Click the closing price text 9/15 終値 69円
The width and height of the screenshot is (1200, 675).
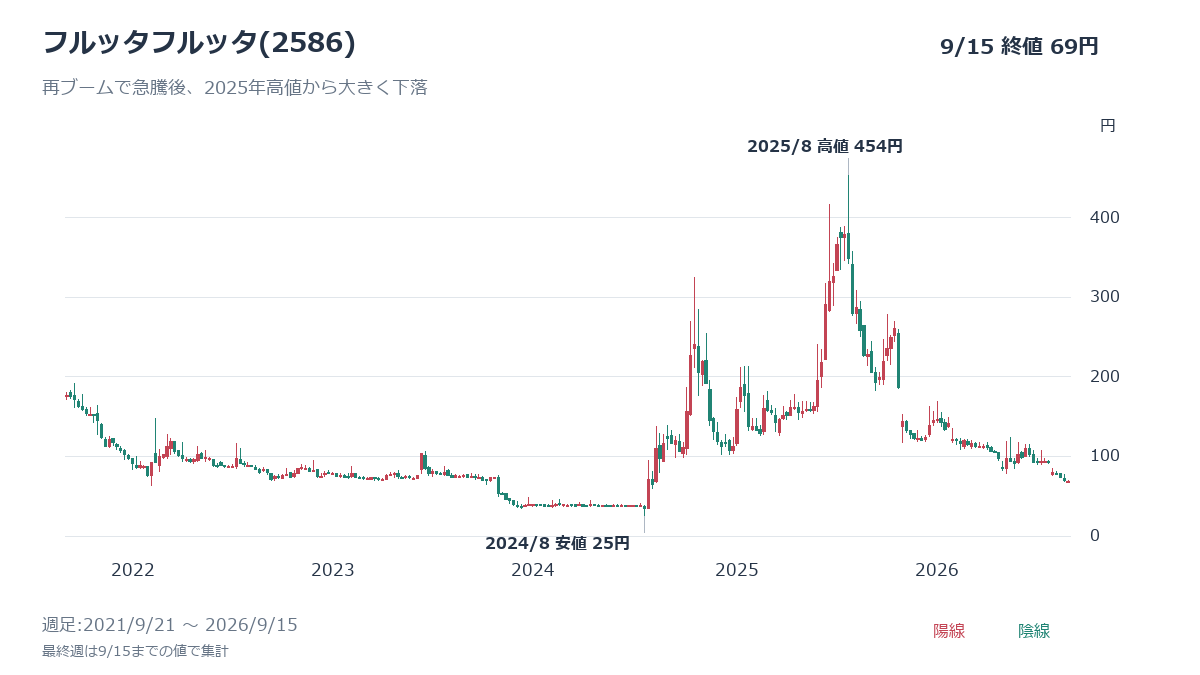[1019, 46]
